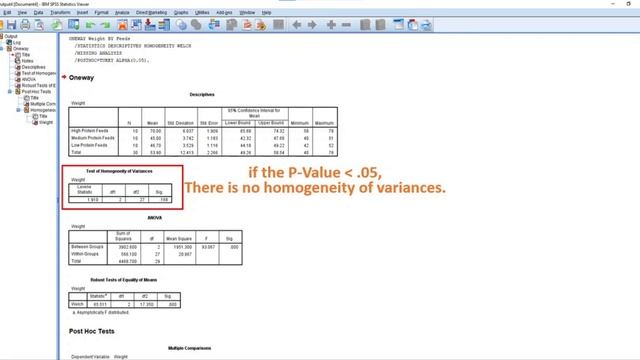
Task: Click the Variables toolbar icon
Action: point(164,25)
